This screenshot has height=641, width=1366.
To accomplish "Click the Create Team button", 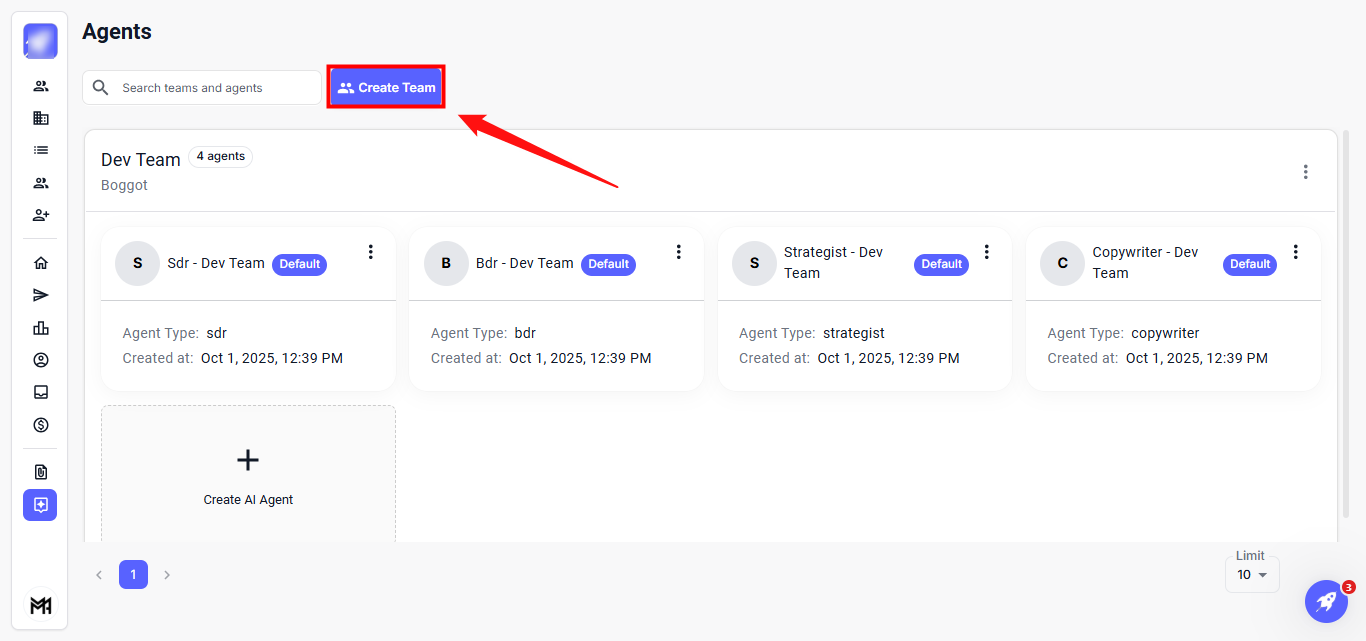I will click(x=386, y=88).
